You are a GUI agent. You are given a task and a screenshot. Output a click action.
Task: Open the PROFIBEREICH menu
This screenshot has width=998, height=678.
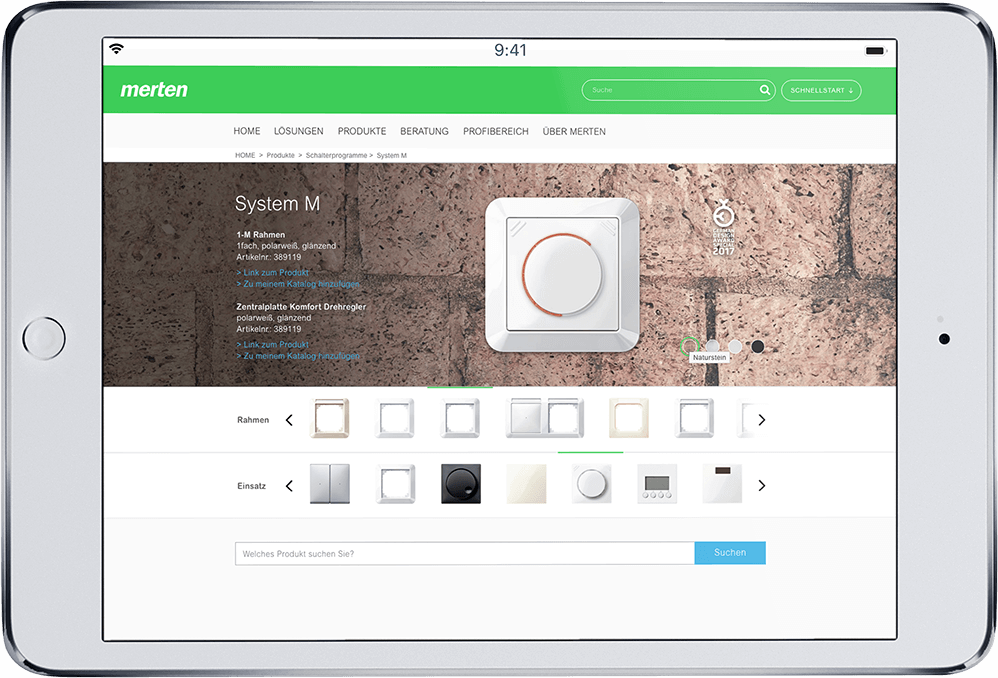tap(495, 131)
